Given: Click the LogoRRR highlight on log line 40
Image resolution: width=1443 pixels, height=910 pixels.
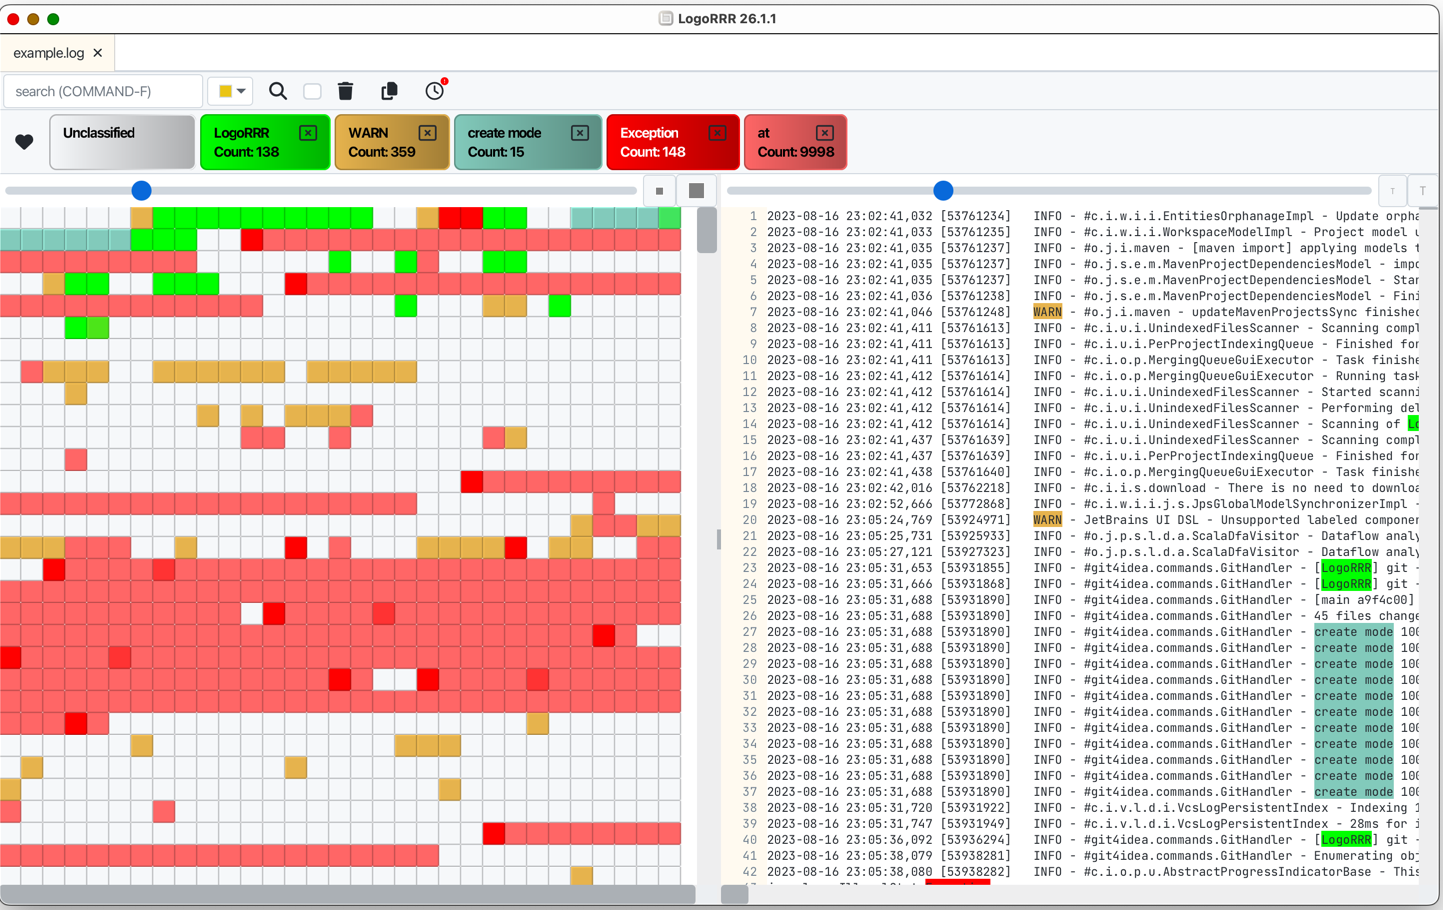Looking at the screenshot, I should pyautogui.click(x=1346, y=840).
